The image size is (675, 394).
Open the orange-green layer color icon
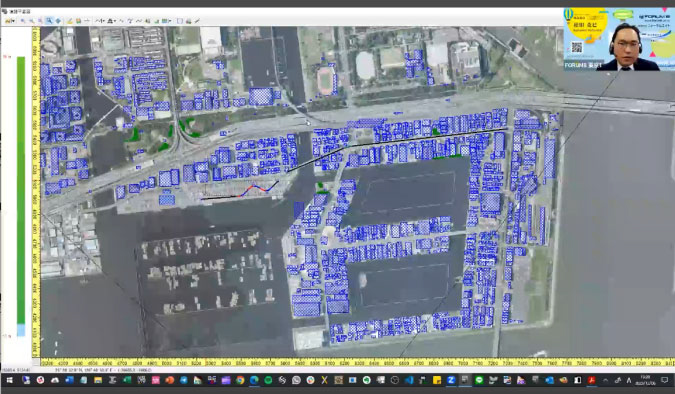78,21
